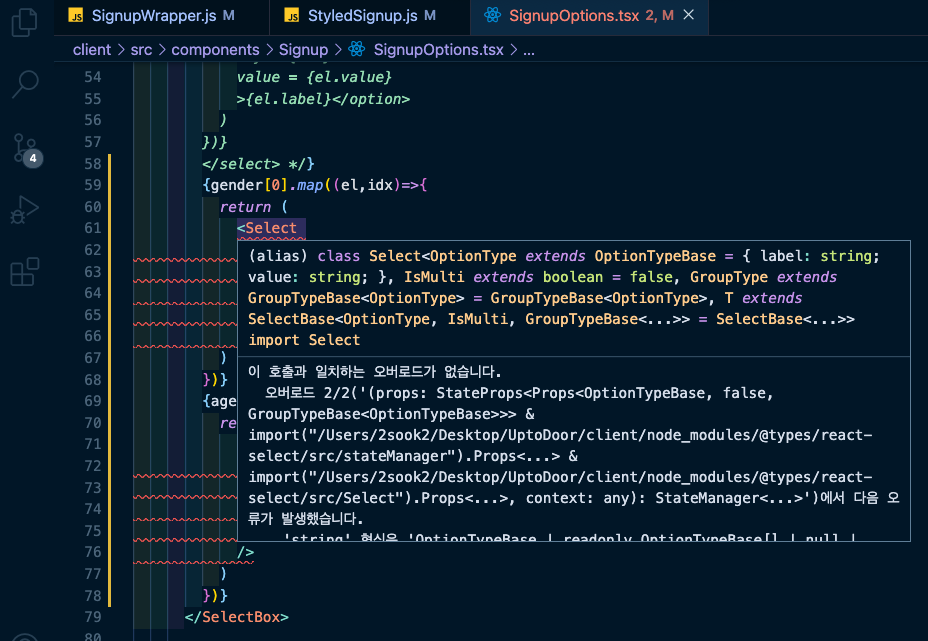
Task: Open the Extensions panel icon
Action: 25,272
